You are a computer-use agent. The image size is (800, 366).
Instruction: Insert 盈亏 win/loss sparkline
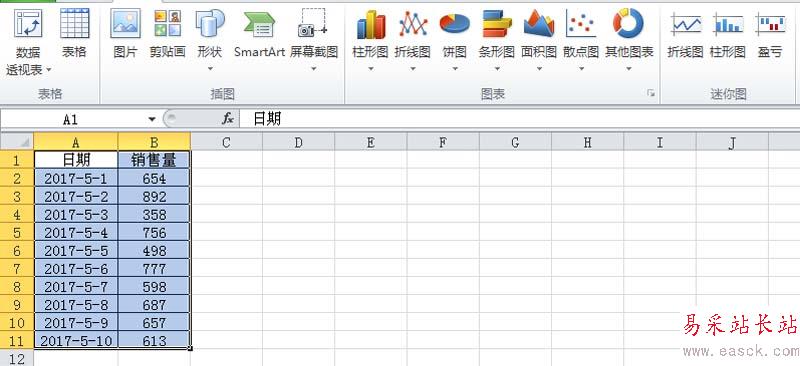tap(770, 24)
